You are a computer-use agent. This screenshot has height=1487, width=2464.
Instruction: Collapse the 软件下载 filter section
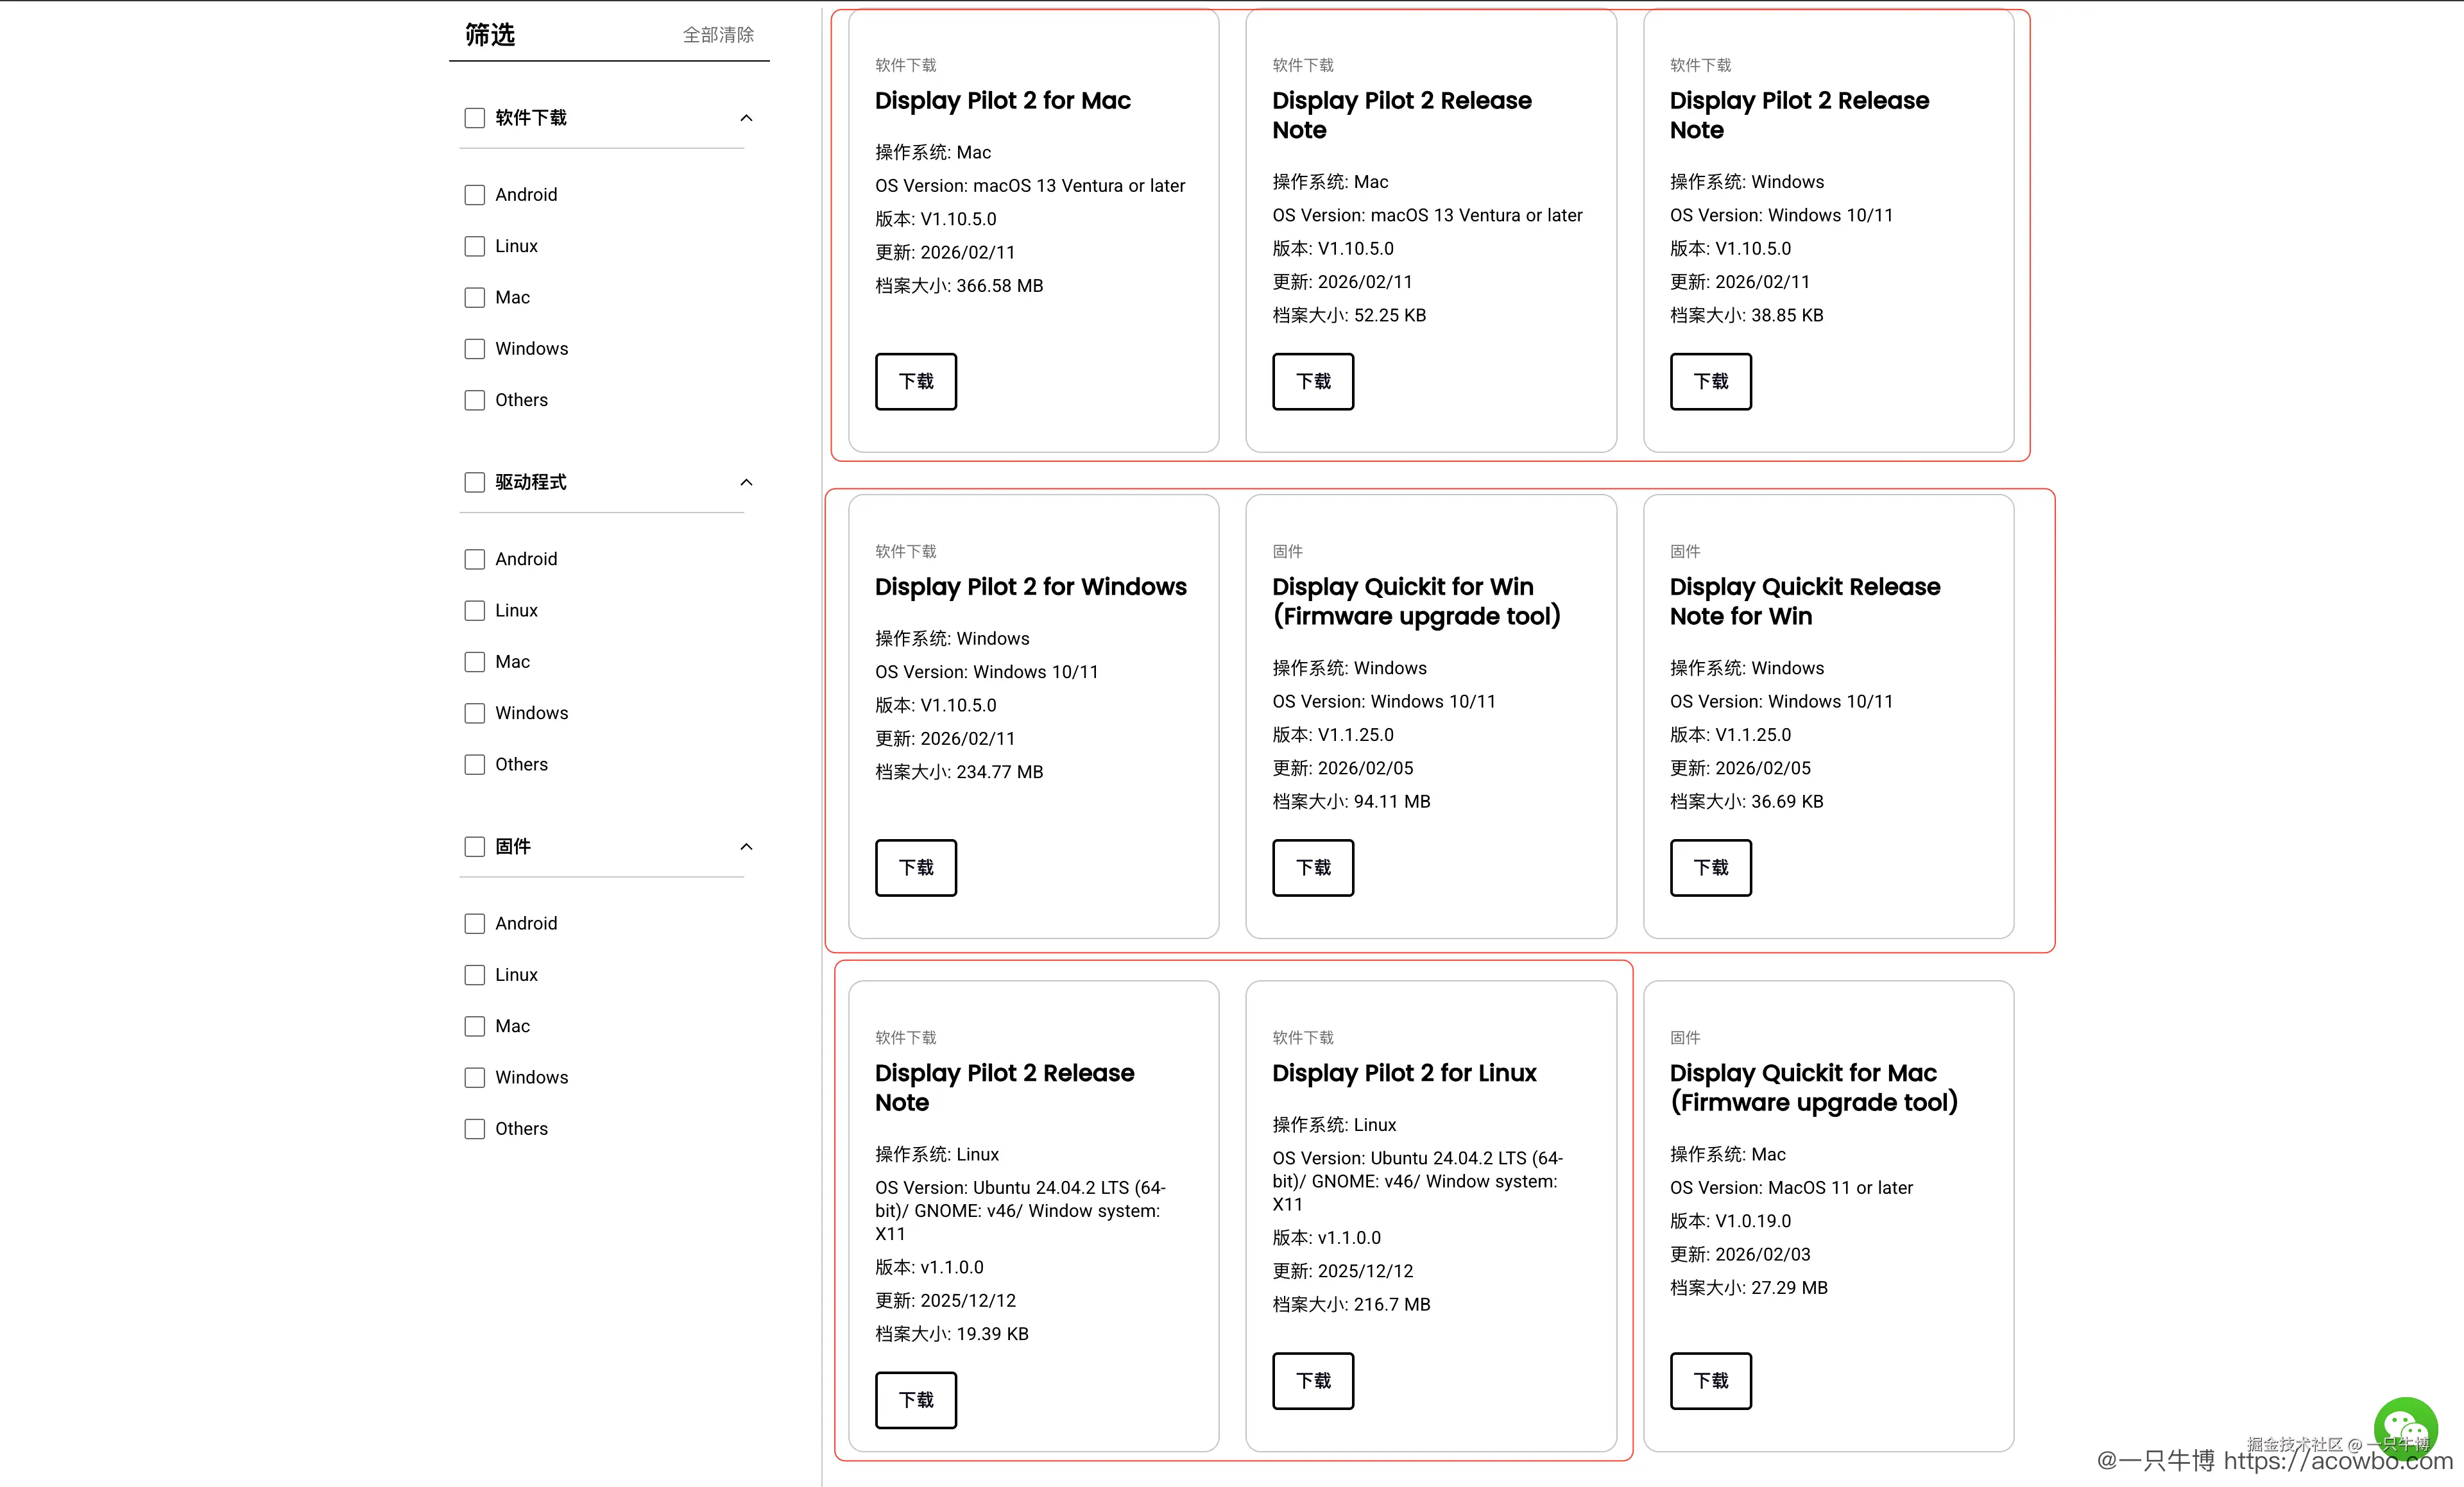coord(746,118)
